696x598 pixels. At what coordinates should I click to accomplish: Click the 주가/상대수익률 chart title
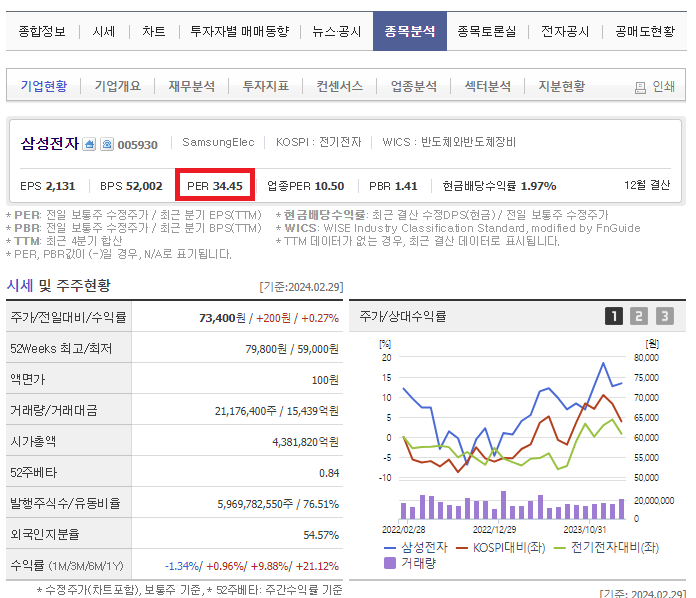tap(403, 317)
